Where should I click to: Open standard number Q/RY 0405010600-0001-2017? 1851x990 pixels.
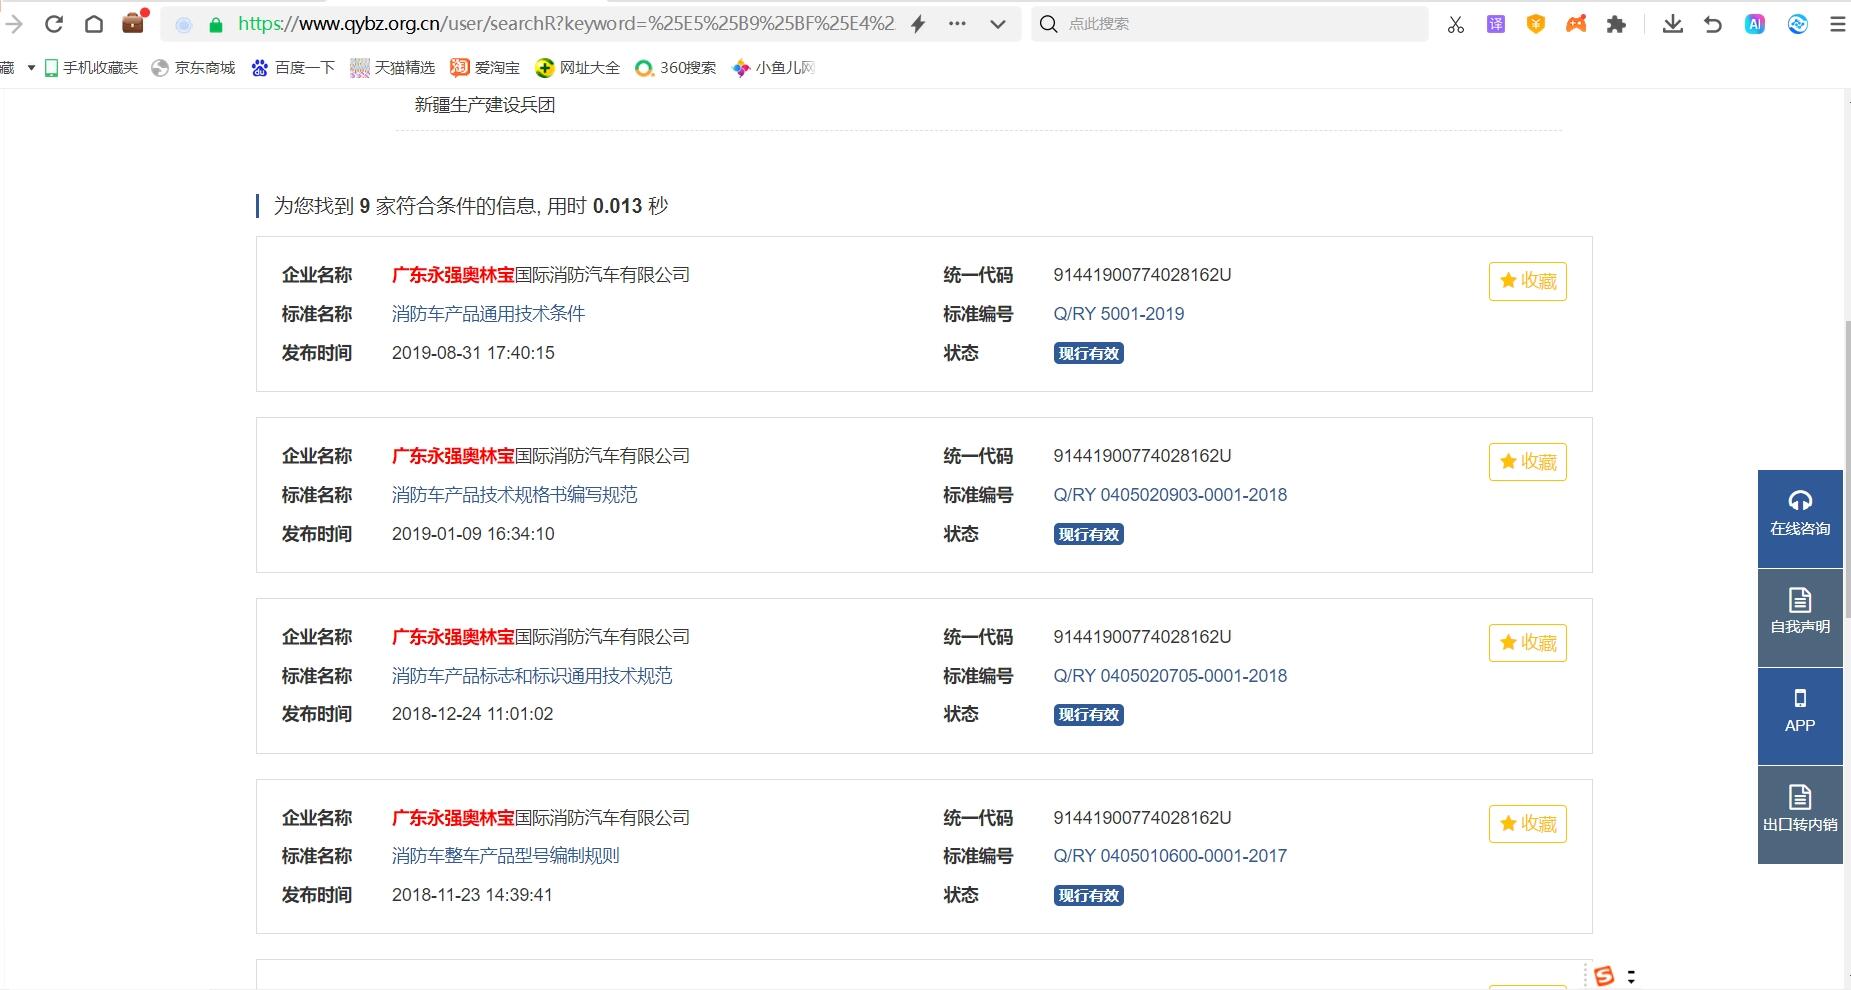coord(1170,856)
